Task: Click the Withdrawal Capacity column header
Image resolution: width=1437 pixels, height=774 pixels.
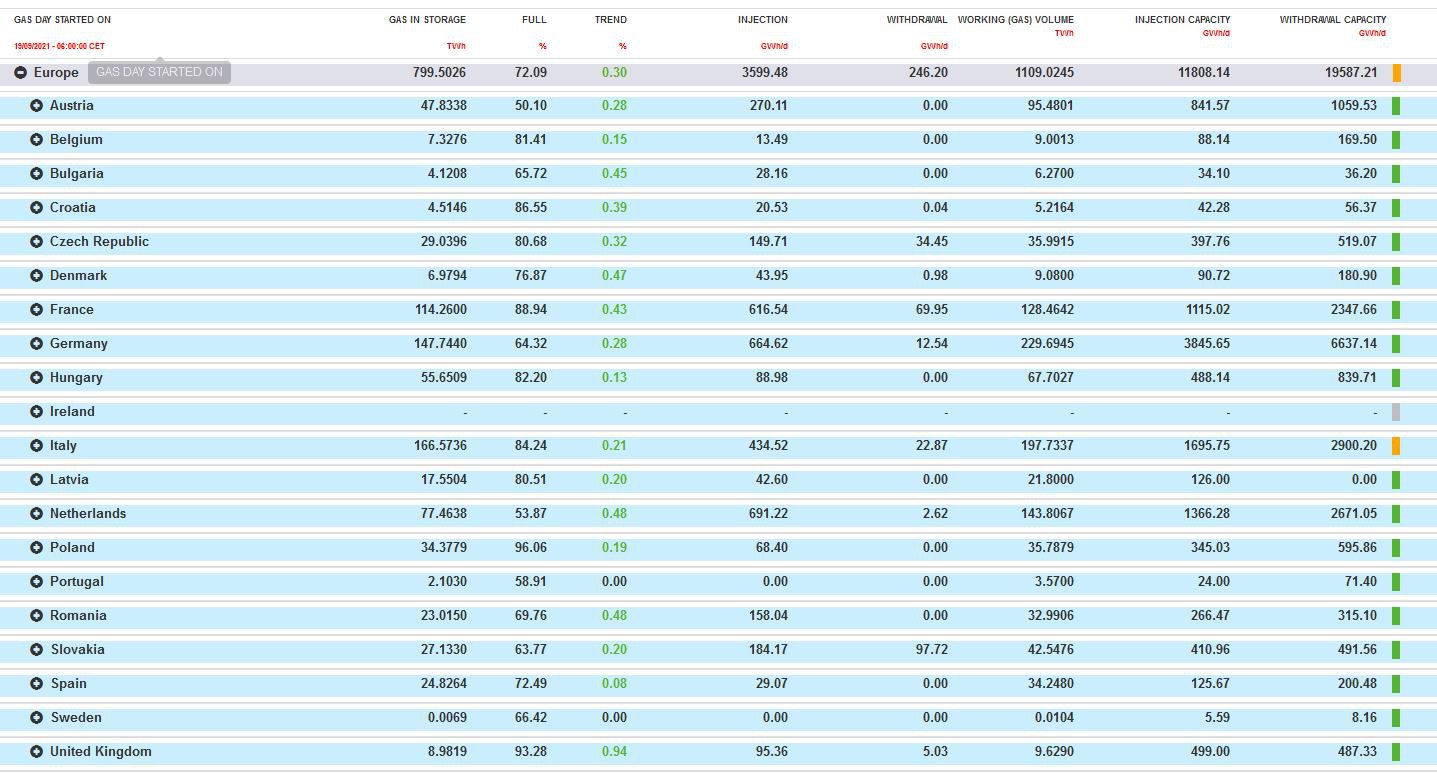Action: (1333, 20)
